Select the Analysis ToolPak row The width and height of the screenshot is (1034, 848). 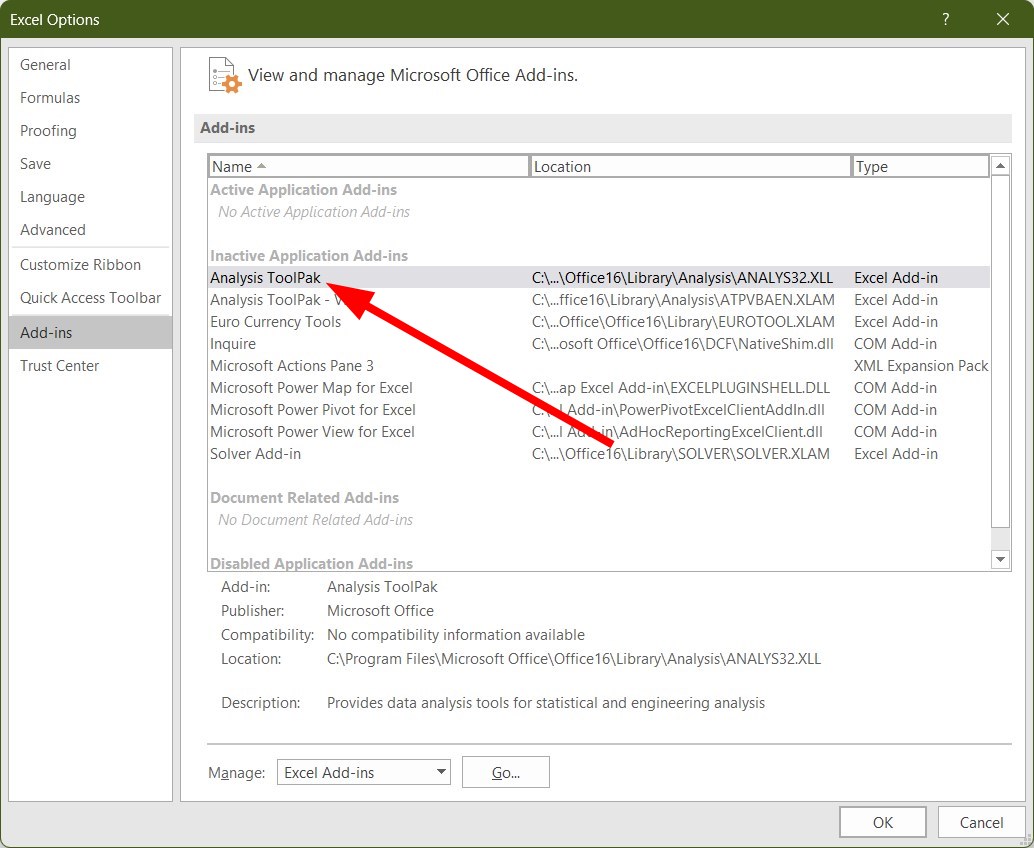(x=599, y=278)
